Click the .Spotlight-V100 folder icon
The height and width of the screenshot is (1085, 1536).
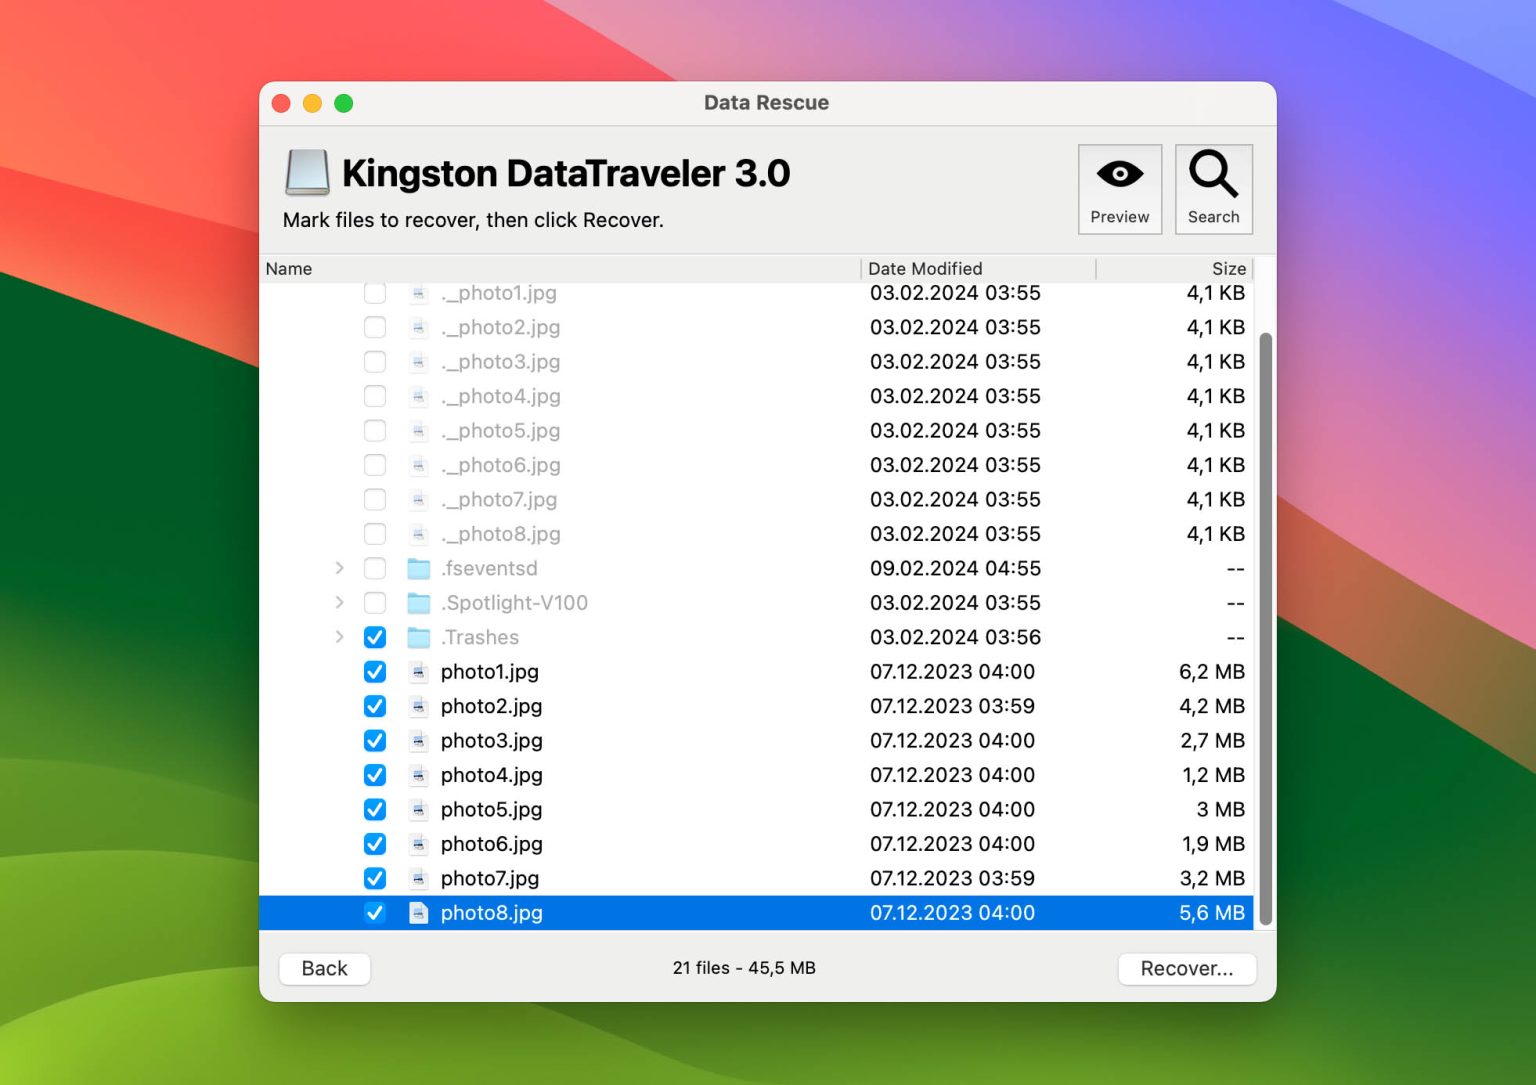pyautogui.click(x=419, y=603)
